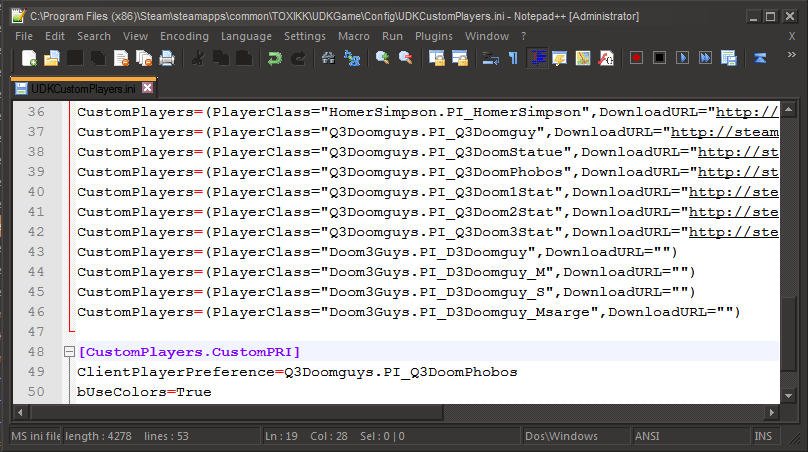The height and width of the screenshot is (452, 808).
Task: Start macro recording with red dot icon
Action: tap(636, 58)
